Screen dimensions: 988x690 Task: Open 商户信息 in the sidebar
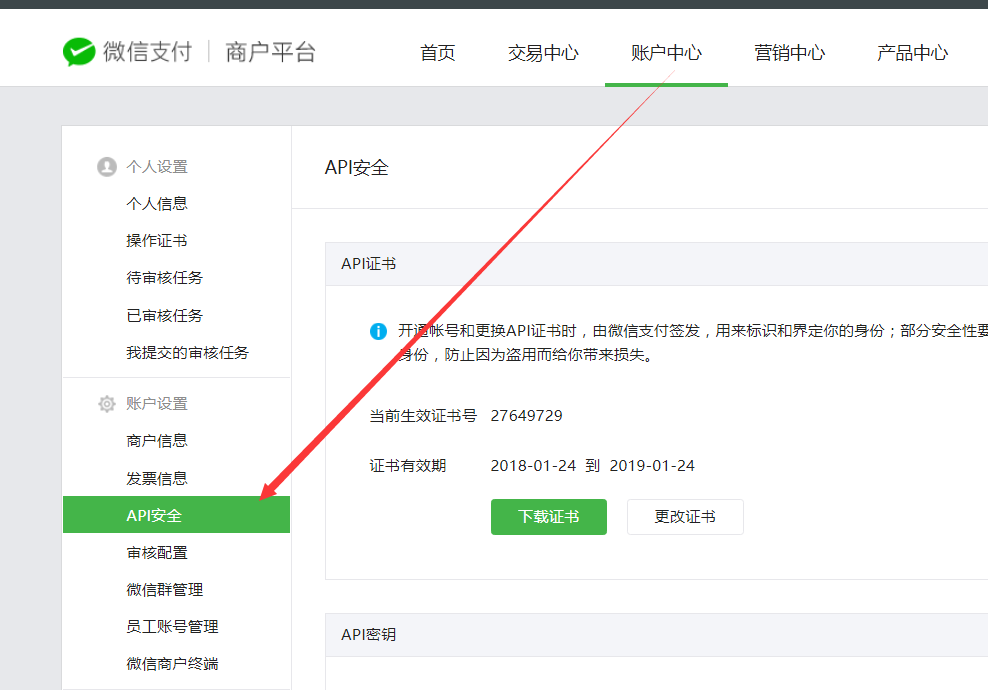pos(157,441)
